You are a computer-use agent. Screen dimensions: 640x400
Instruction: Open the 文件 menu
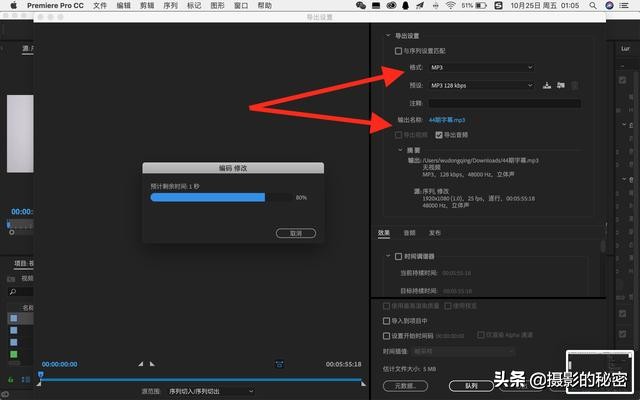click(100, 5)
